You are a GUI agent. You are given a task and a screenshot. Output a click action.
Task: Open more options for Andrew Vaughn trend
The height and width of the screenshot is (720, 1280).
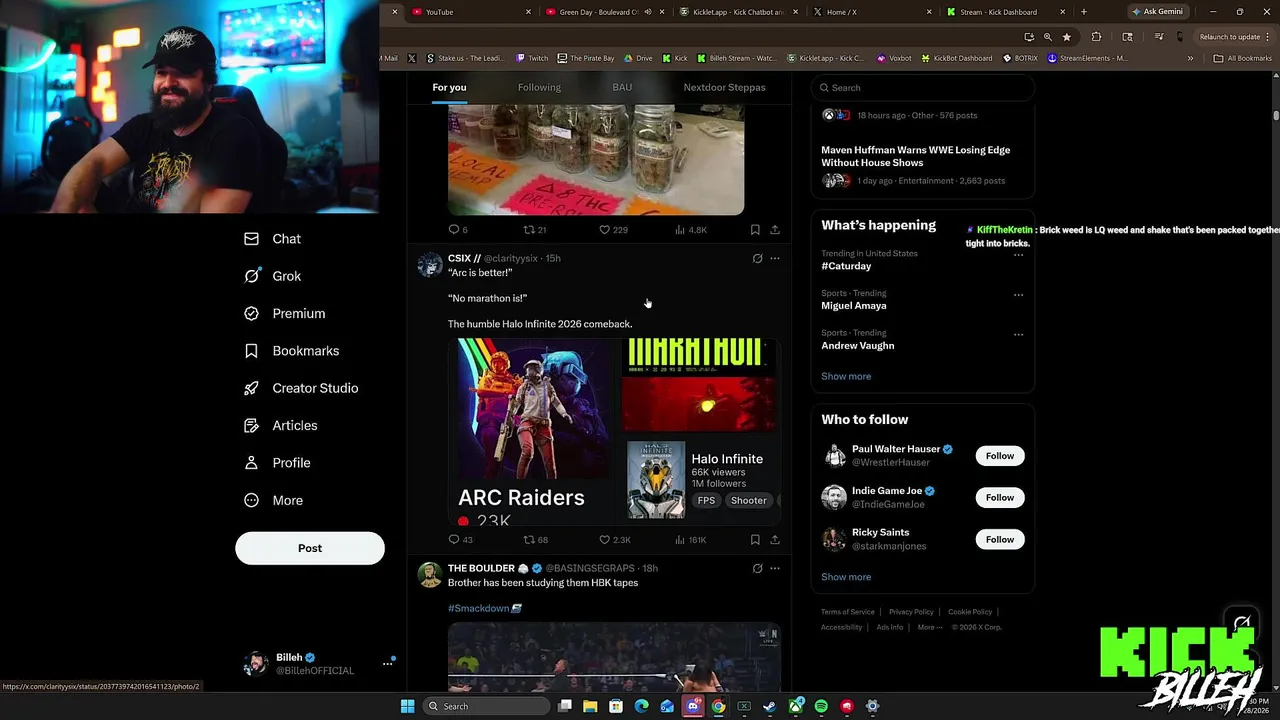pos(1018,334)
